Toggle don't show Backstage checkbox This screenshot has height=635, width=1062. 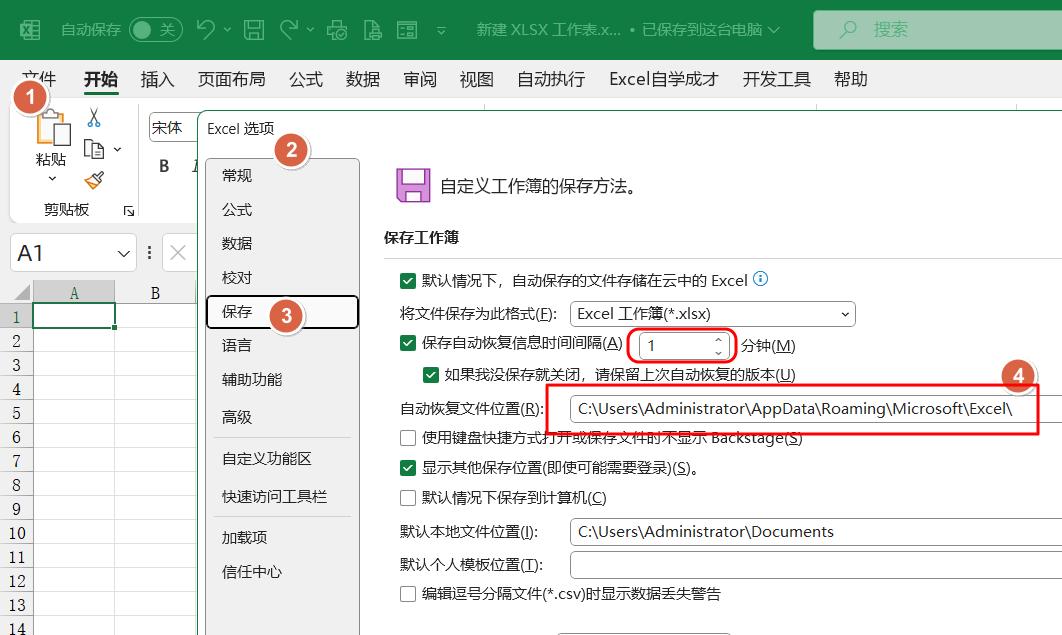pyautogui.click(x=408, y=438)
